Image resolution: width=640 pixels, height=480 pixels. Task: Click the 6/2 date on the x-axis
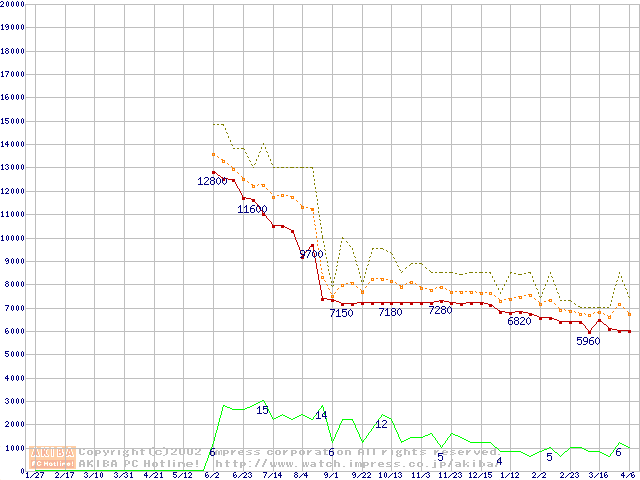[x=211, y=475]
